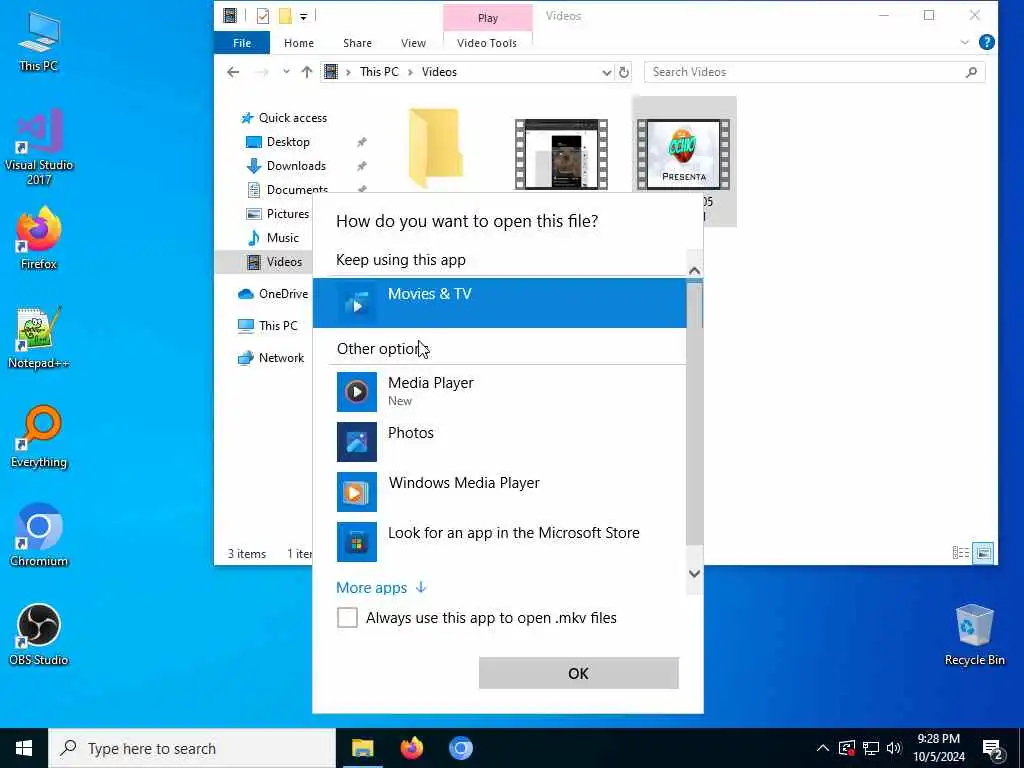1024x768 pixels.
Task: Select the screen recording video thumbnail
Action: point(561,154)
